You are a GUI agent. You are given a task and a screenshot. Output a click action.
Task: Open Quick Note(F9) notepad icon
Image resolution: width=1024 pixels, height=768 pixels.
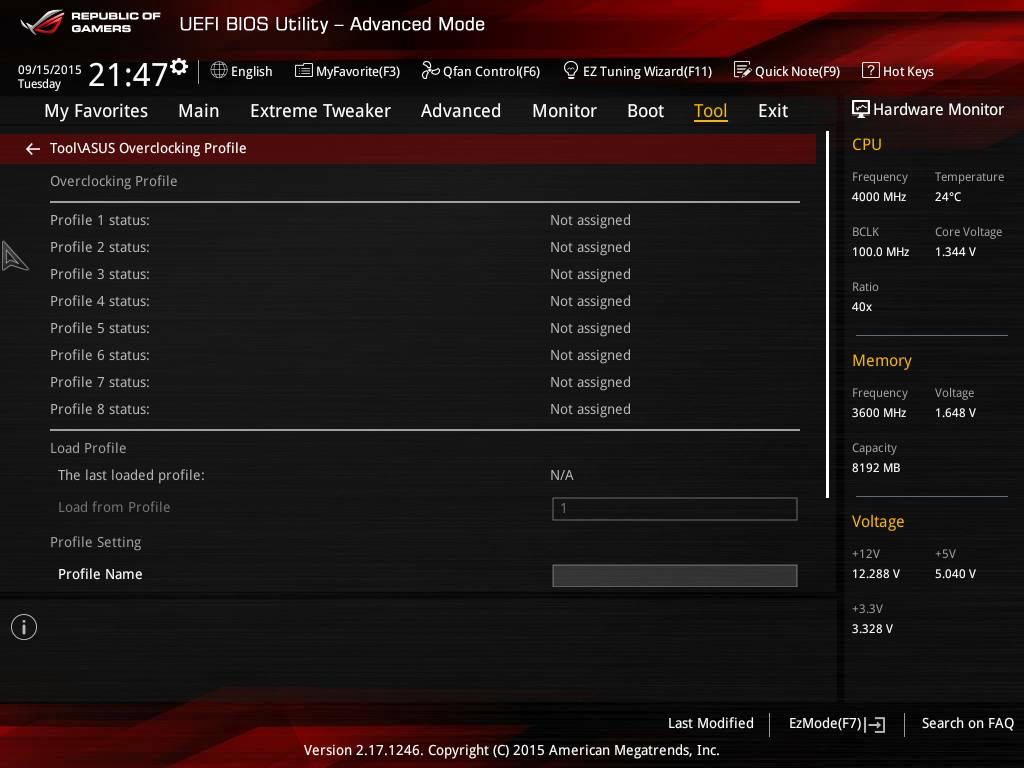pyautogui.click(x=743, y=70)
